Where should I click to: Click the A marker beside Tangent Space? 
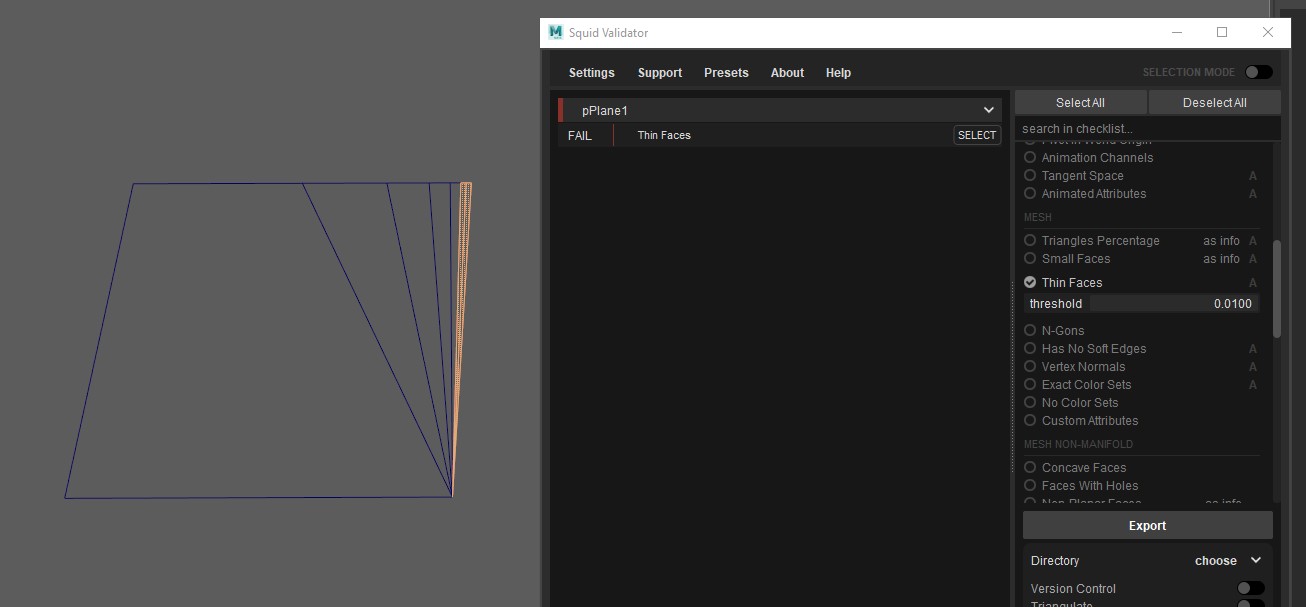tap(1253, 176)
